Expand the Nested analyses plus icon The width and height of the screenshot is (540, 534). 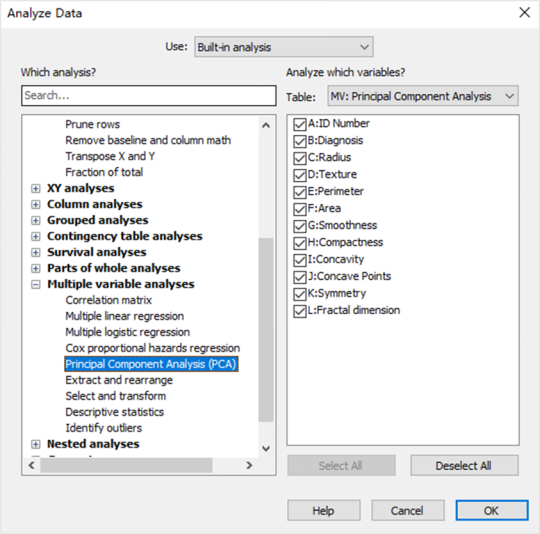click(x=35, y=444)
